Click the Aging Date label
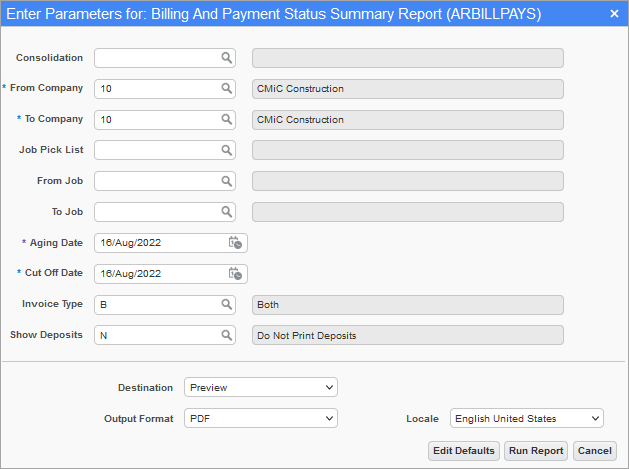The width and height of the screenshot is (629, 469). (x=56, y=243)
